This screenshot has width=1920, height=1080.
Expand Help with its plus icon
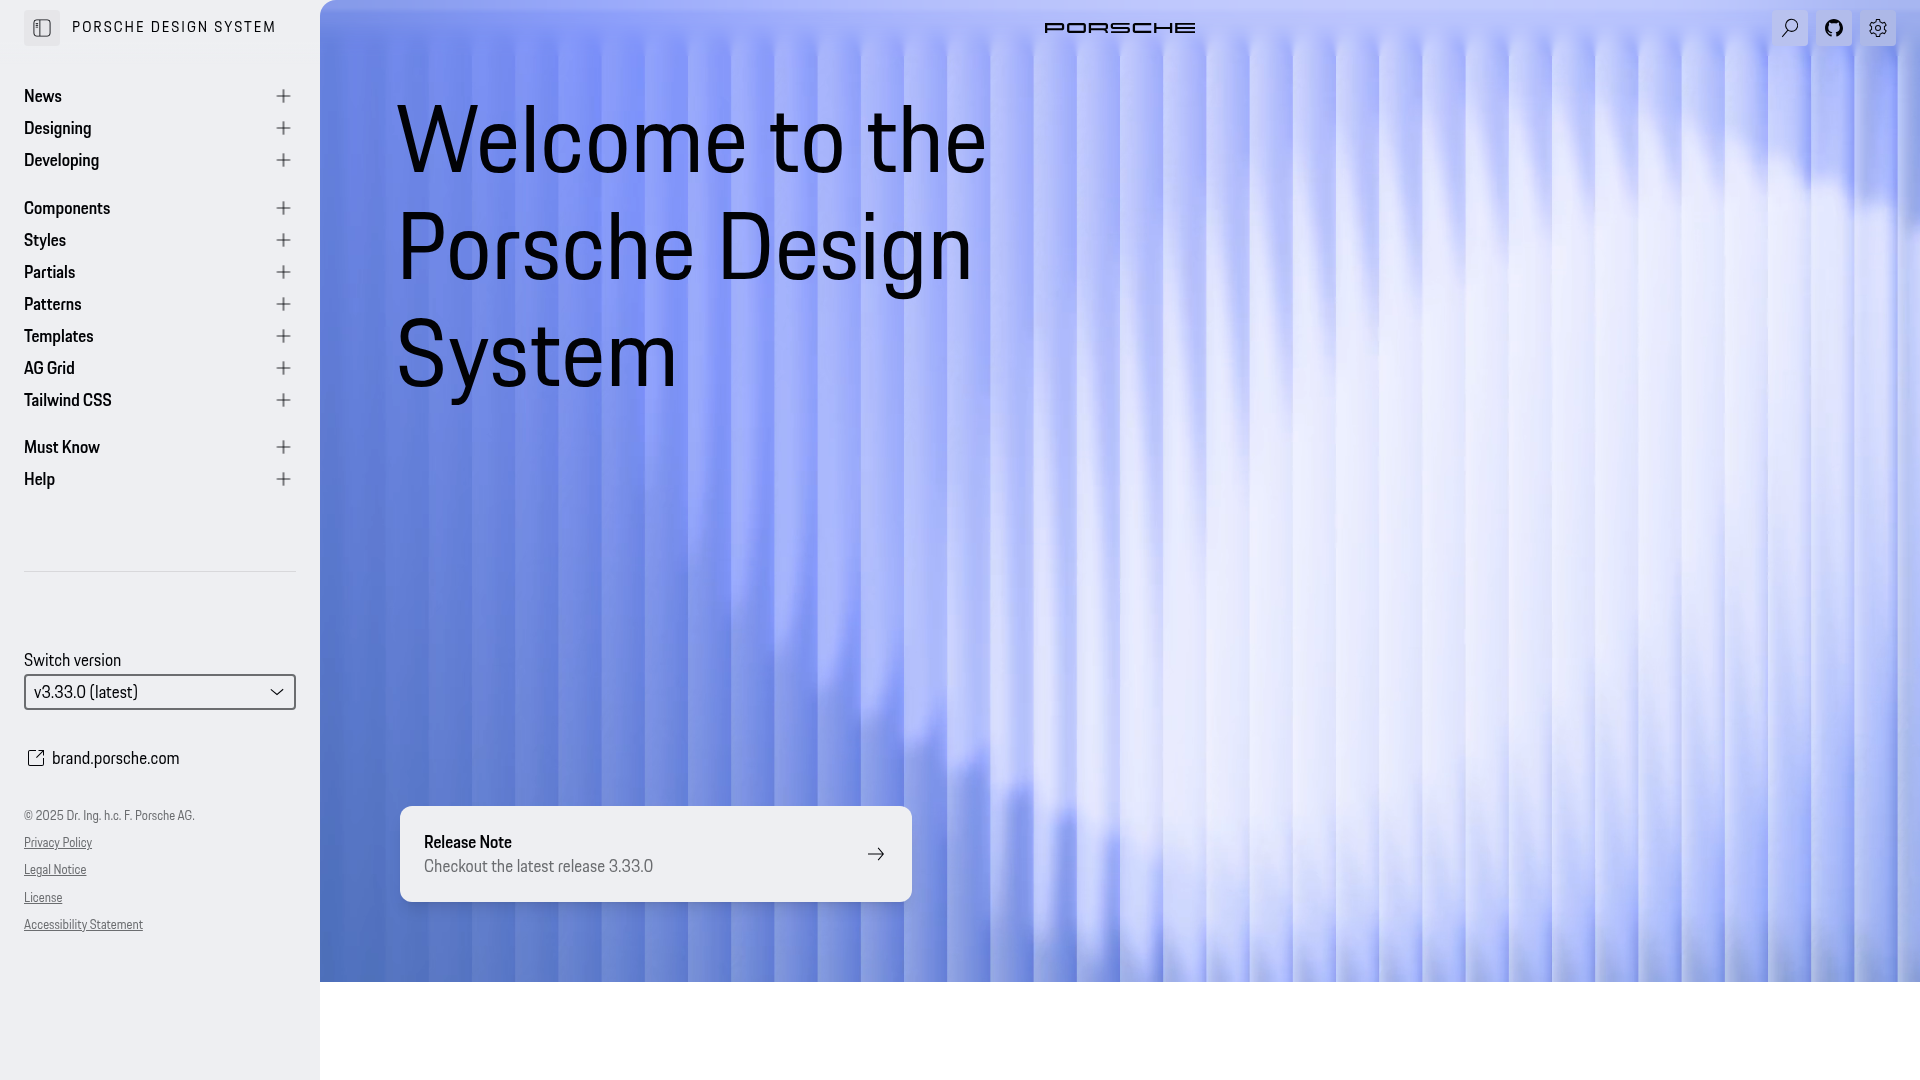[283, 479]
